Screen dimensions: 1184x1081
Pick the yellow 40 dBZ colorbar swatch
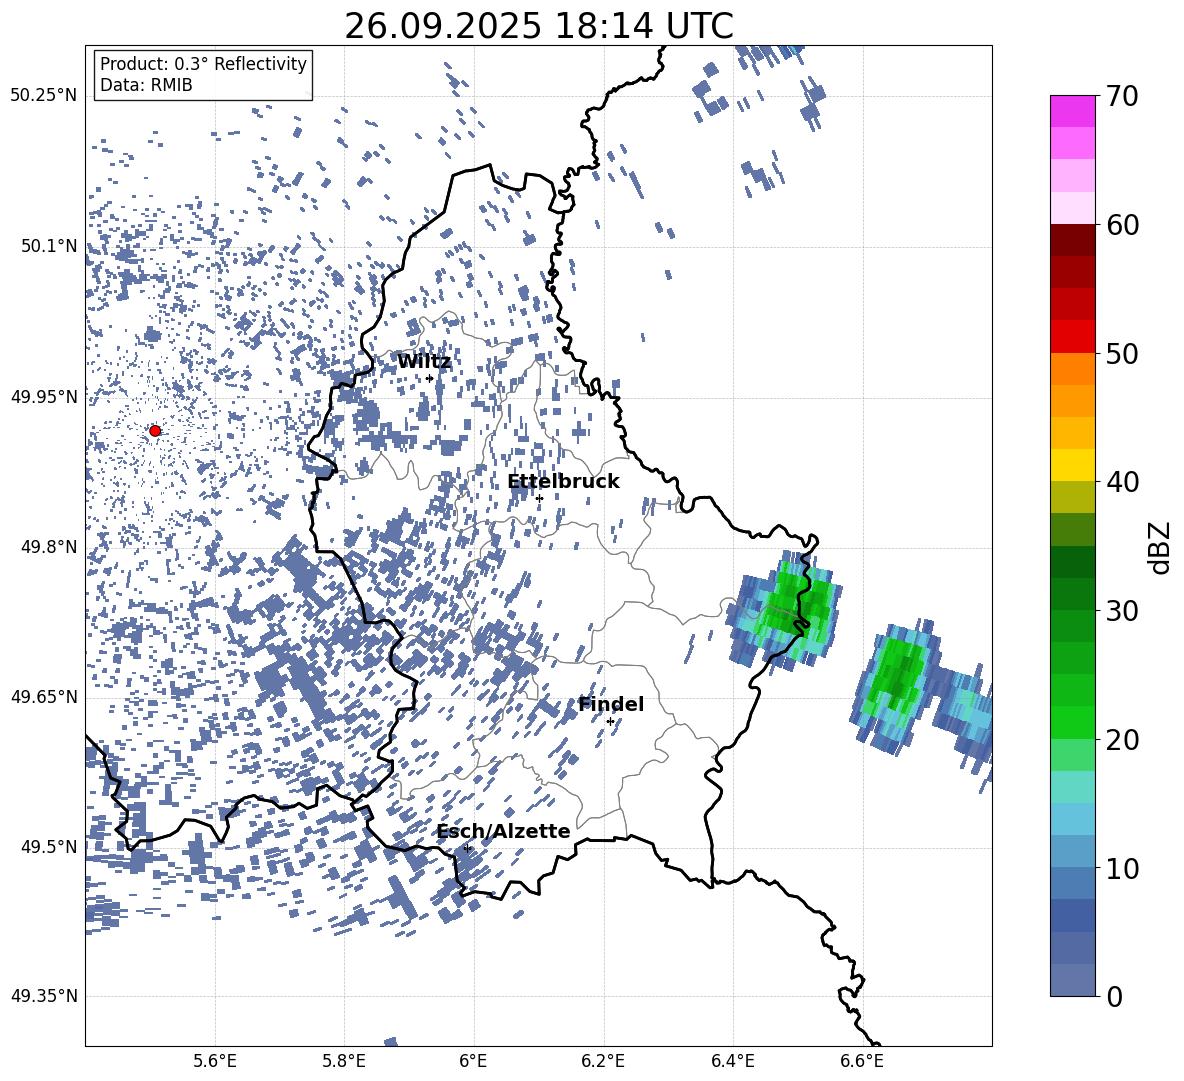point(1073,465)
